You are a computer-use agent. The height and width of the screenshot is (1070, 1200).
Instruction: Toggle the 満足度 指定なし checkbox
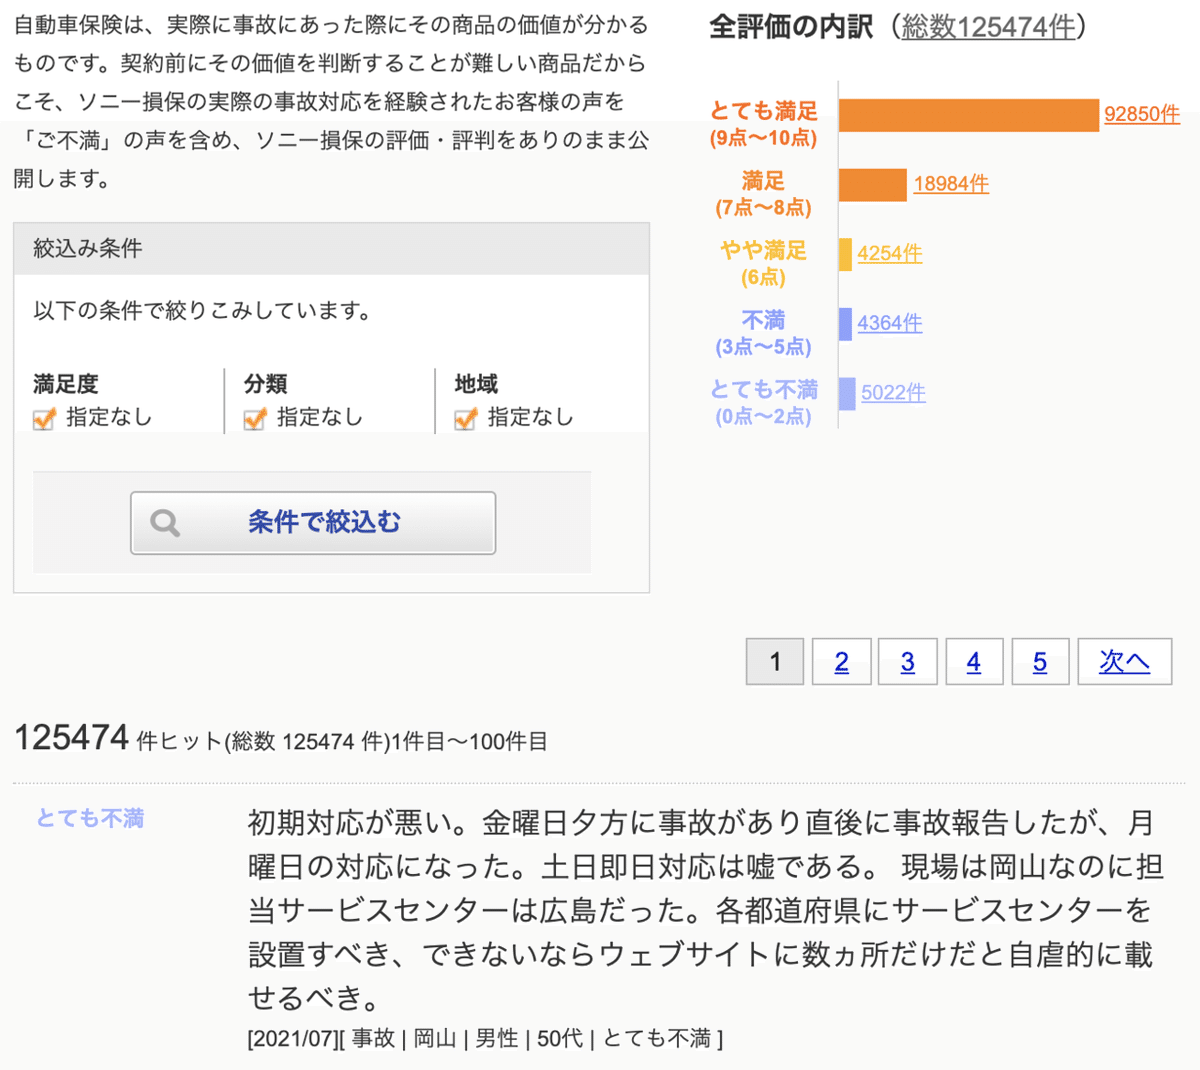[x=44, y=418]
